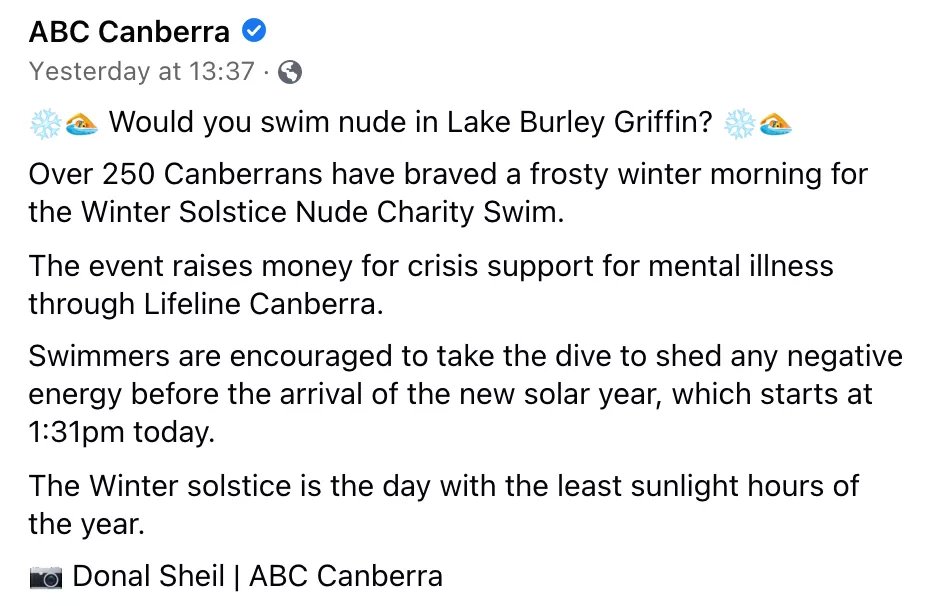Click the first swimmer emoji

tap(82, 125)
